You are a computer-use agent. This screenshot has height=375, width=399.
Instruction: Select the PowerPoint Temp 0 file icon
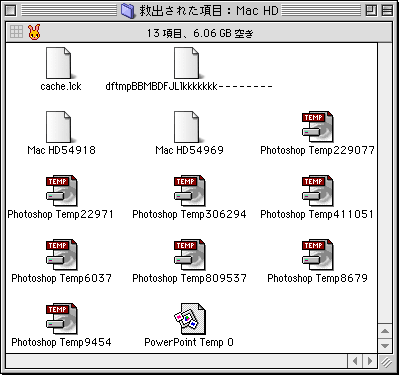point(189,319)
